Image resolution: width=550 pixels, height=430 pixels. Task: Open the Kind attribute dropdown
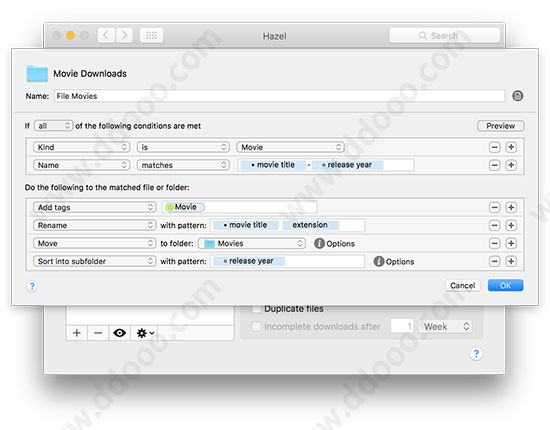click(81, 147)
